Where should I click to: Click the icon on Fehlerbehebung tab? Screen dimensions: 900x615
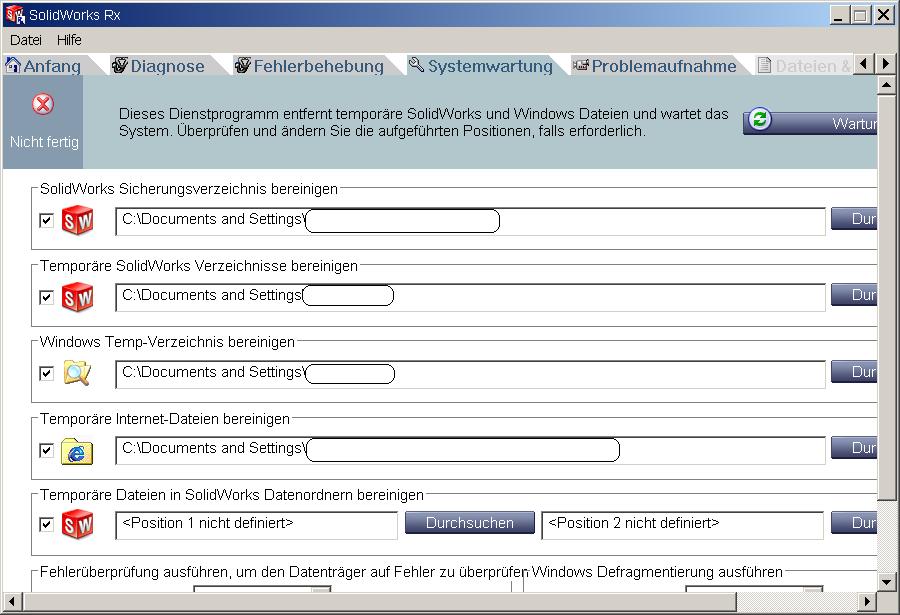pyautogui.click(x=243, y=65)
